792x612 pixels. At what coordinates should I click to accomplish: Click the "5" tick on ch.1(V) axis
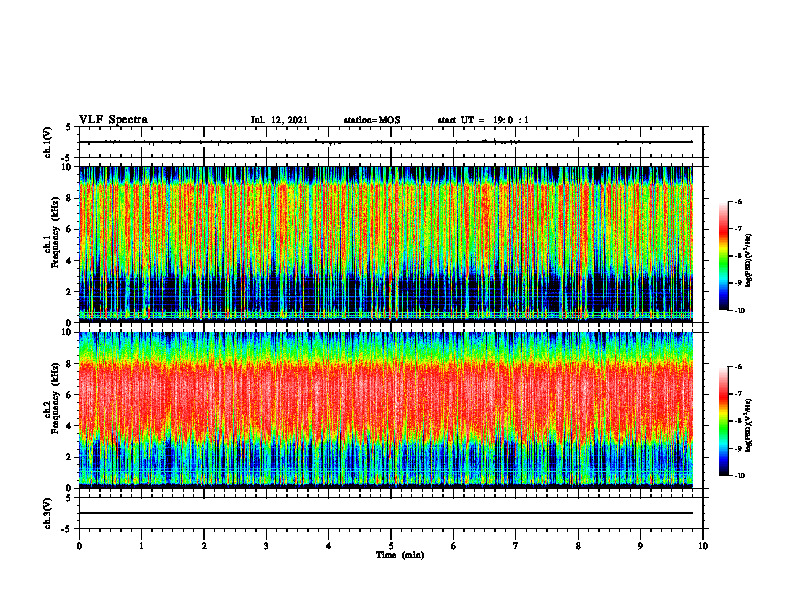click(x=69, y=127)
